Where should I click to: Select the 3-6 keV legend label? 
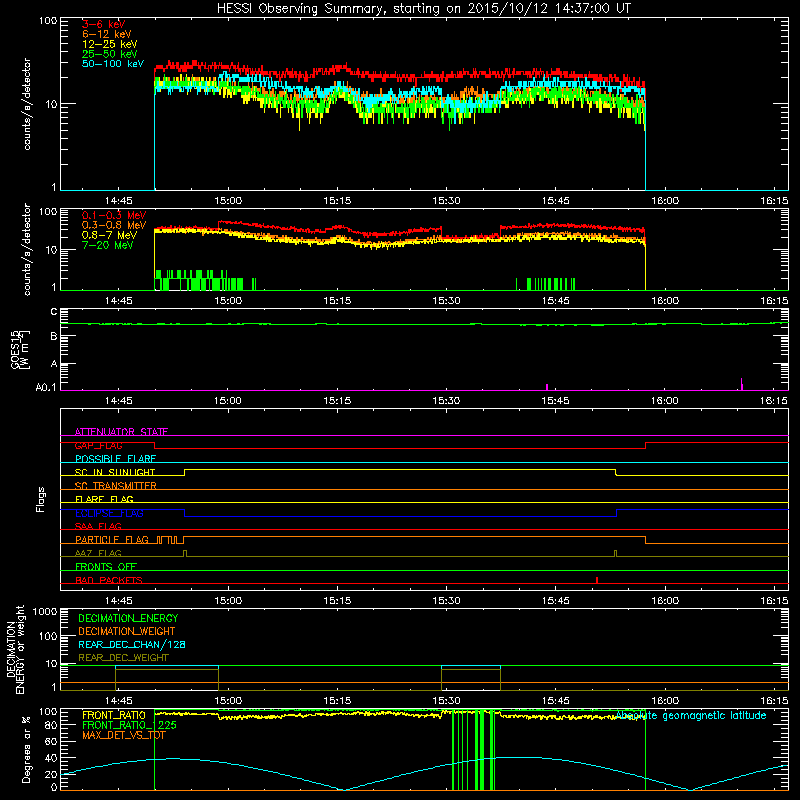(103, 24)
